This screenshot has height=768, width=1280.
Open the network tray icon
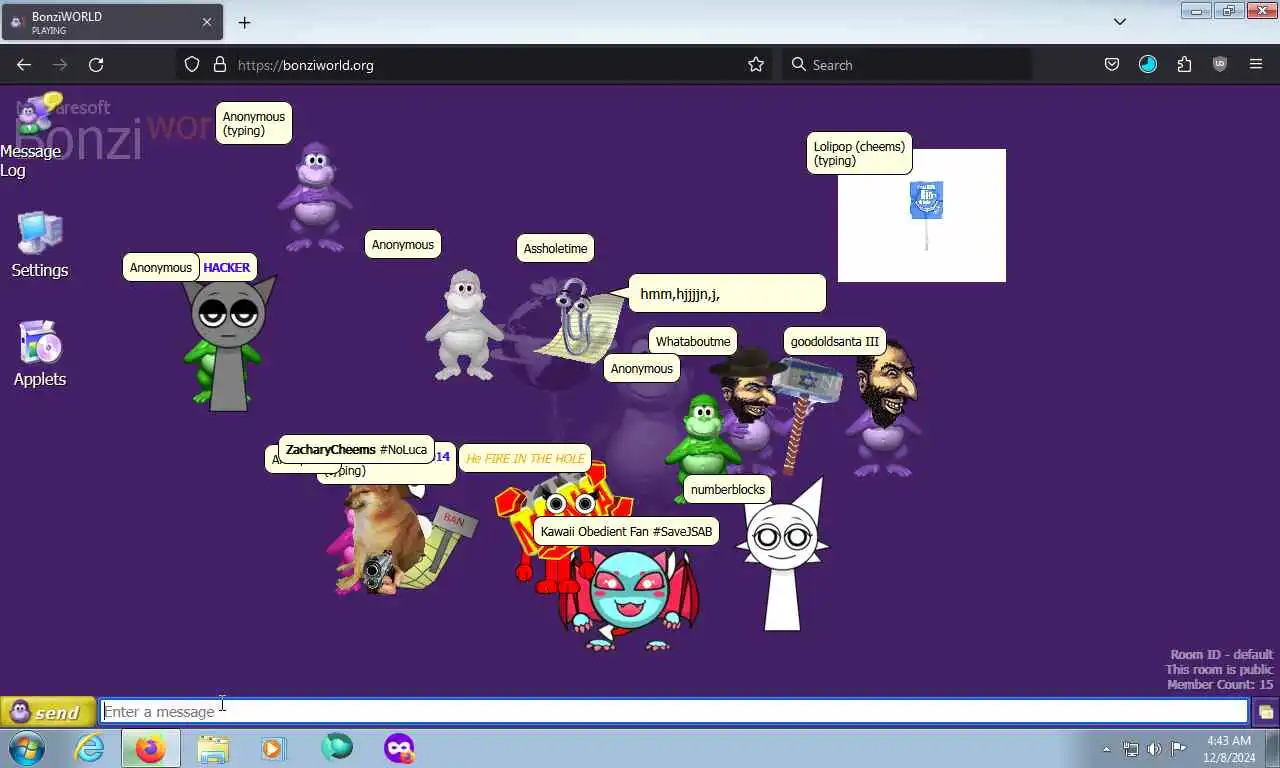click(1130, 749)
